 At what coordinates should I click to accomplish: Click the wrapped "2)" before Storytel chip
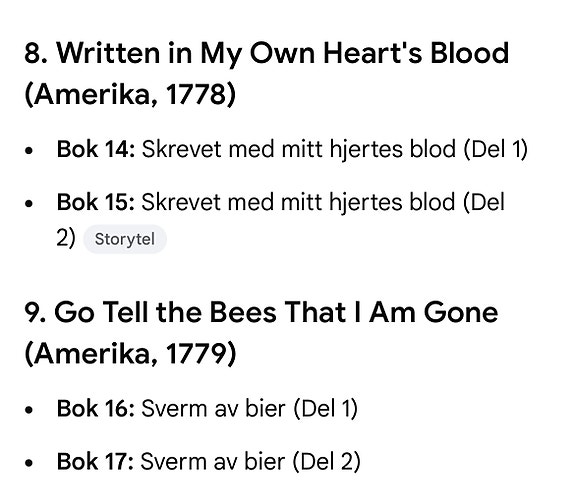(66, 238)
